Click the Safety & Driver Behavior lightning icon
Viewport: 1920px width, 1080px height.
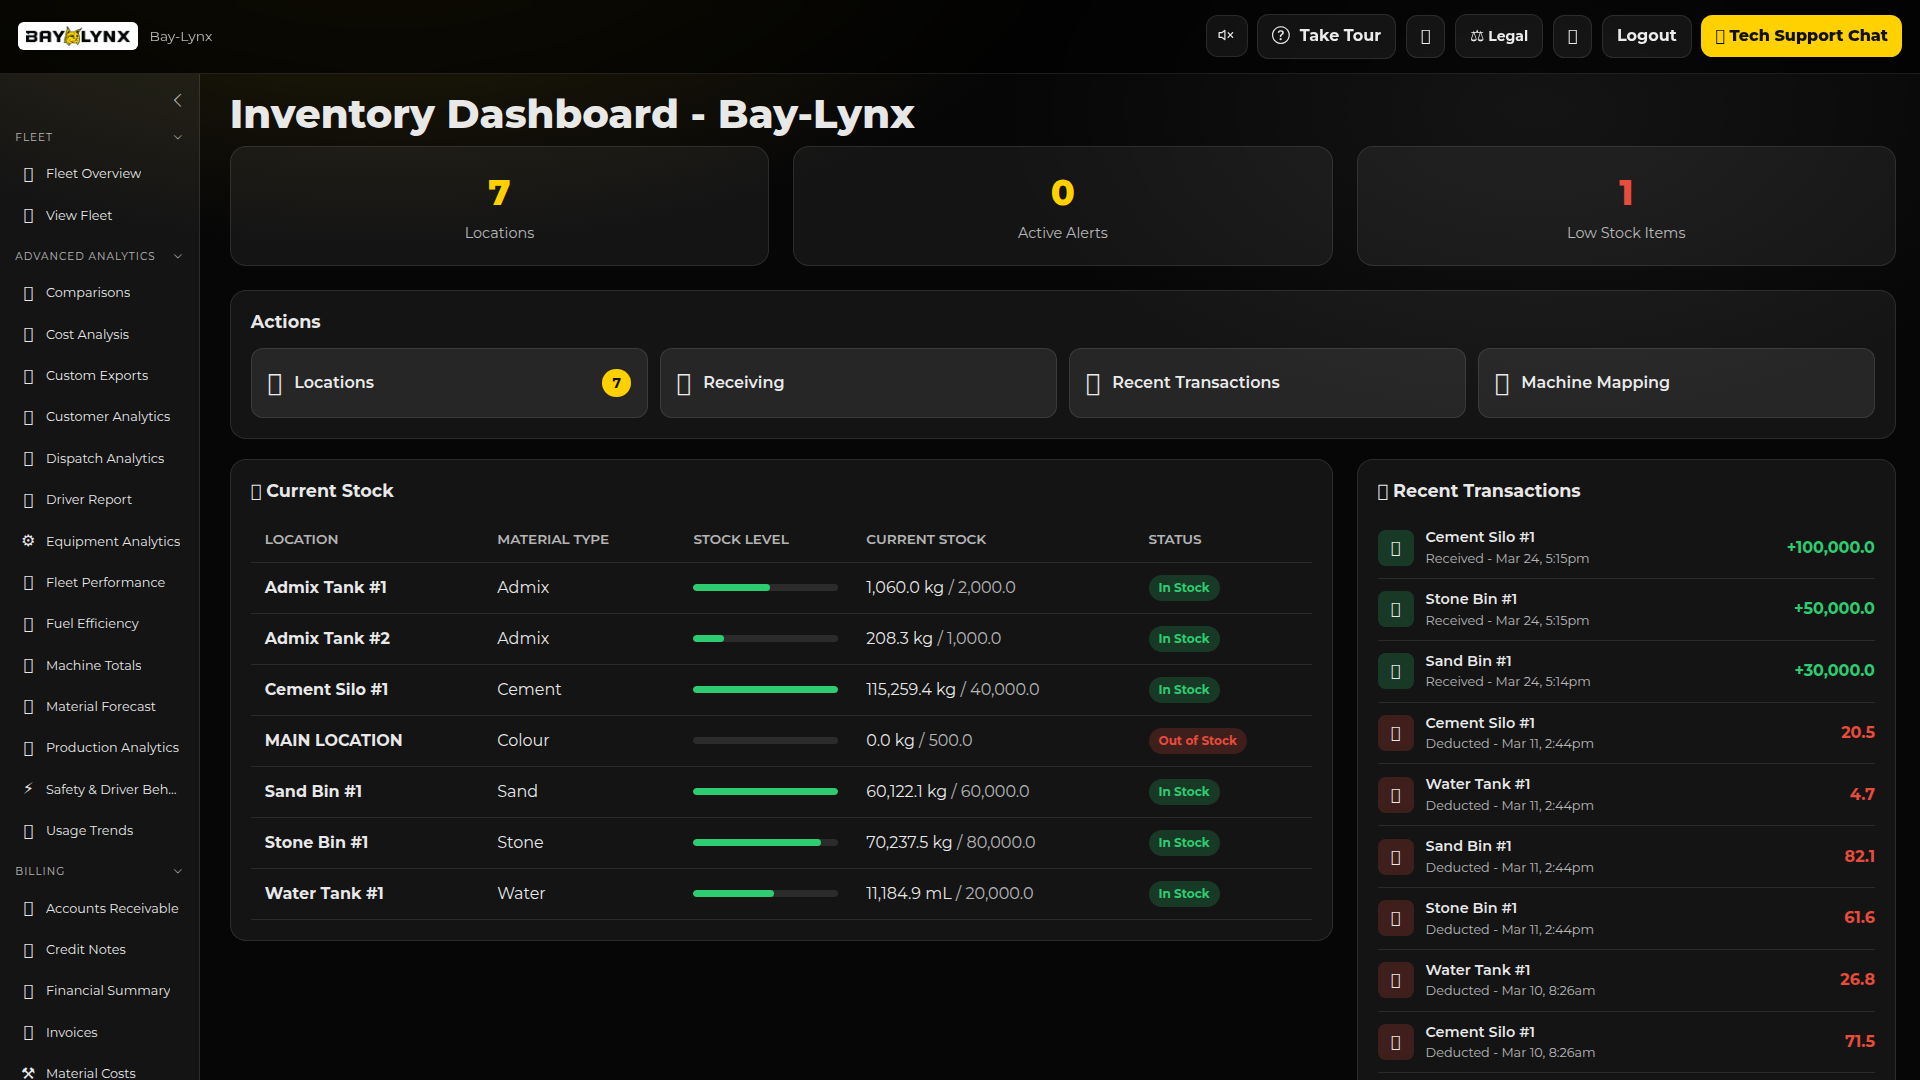click(28, 789)
